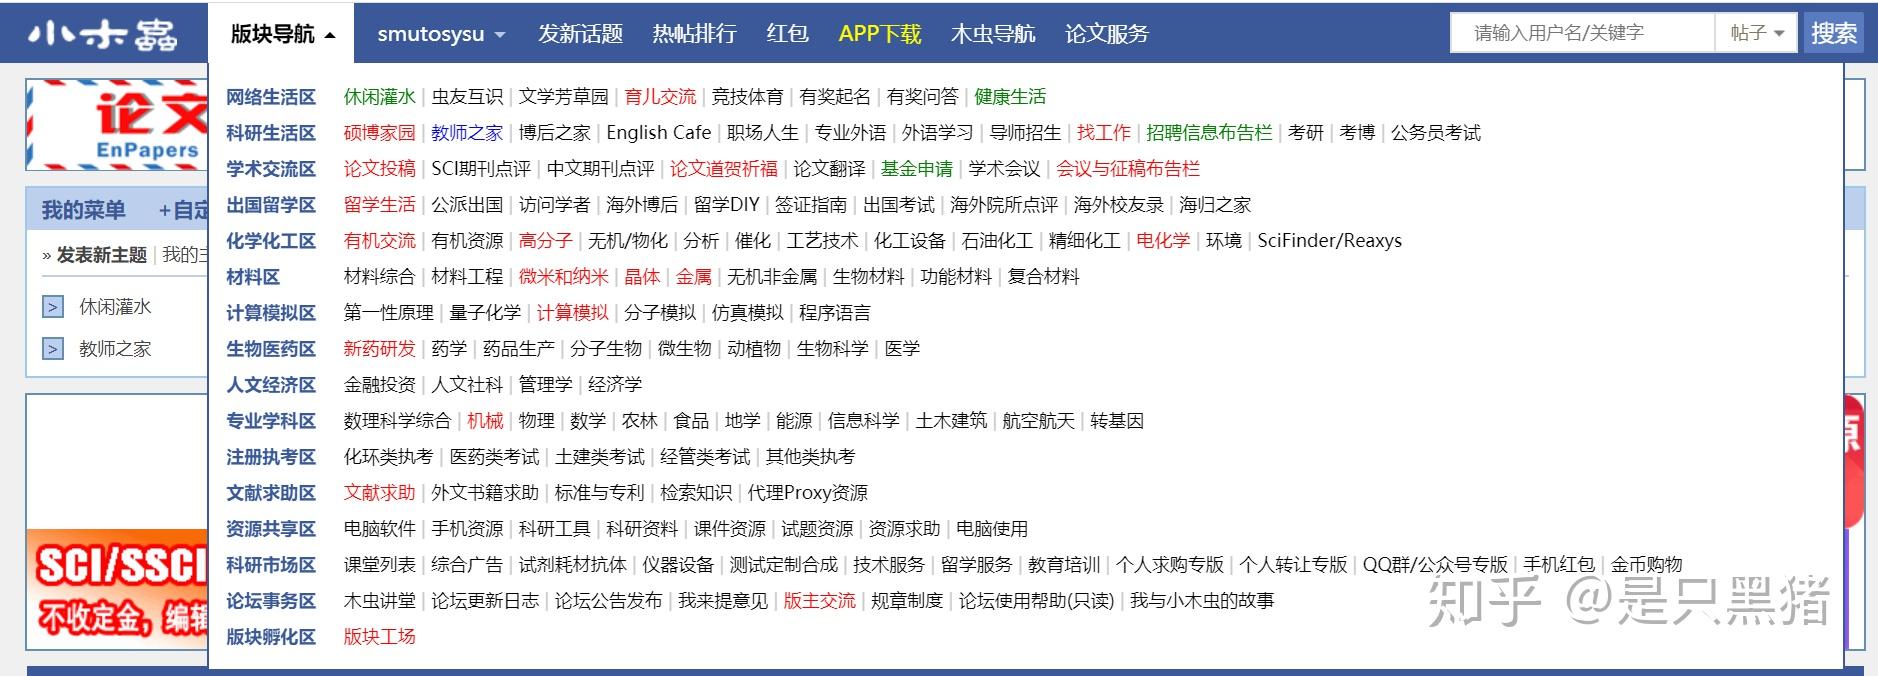Open the 基金申请 board
Image resolution: width=1878 pixels, height=676 pixels.
point(917,169)
